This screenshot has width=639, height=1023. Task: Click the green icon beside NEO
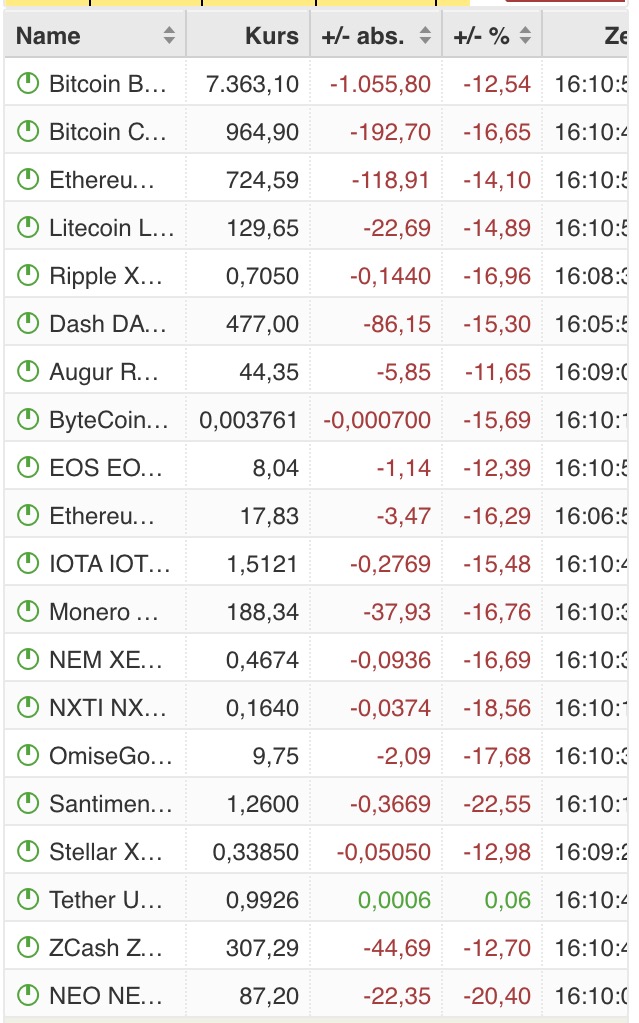click(28, 996)
